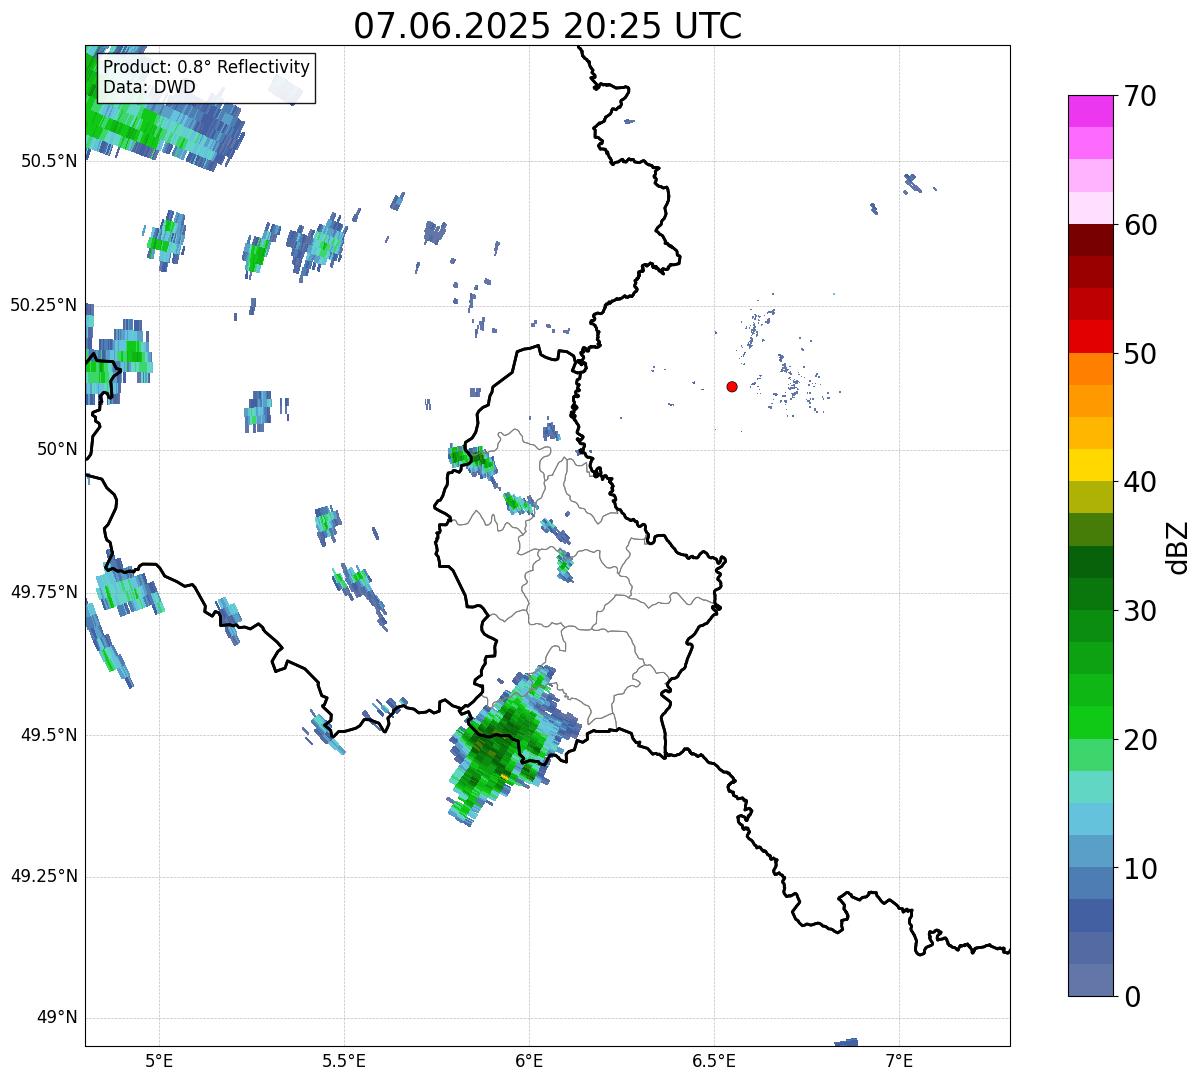Click the colorbar tick label 0
Viewport: 1202px width, 1081px height.
coord(1132,997)
